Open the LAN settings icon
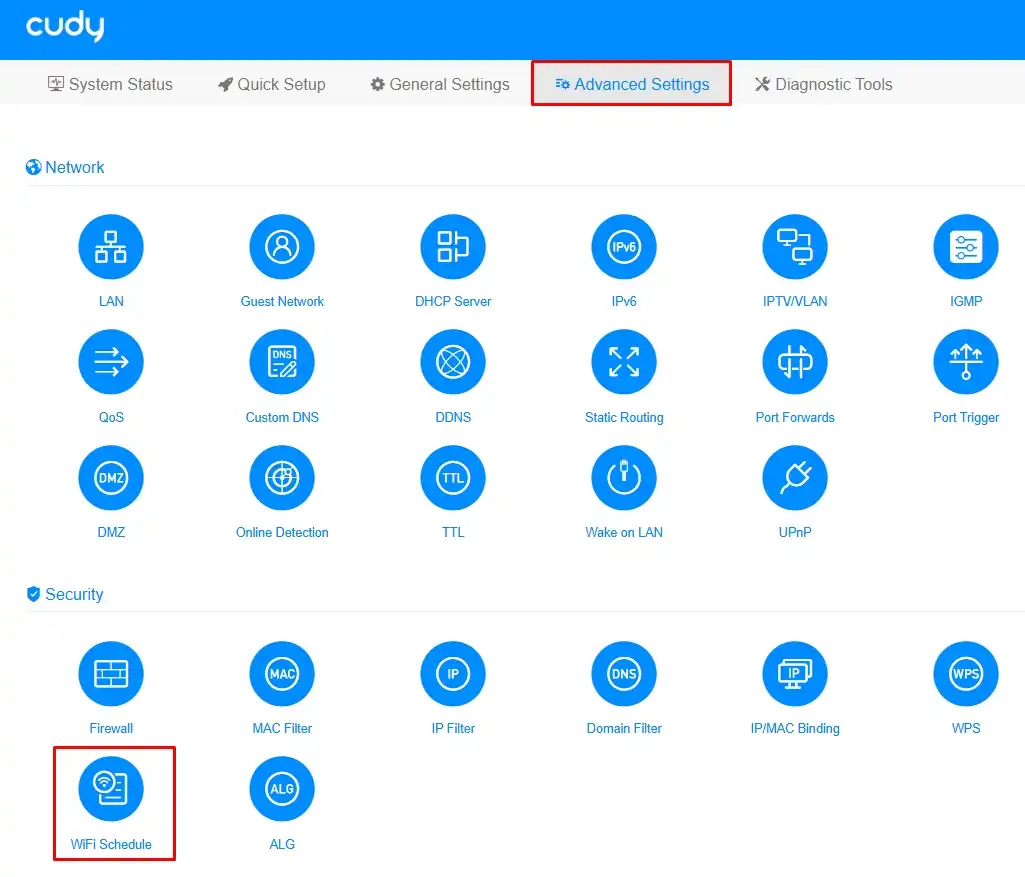Image resolution: width=1025 pixels, height=877 pixels. [x=110, y=247]
